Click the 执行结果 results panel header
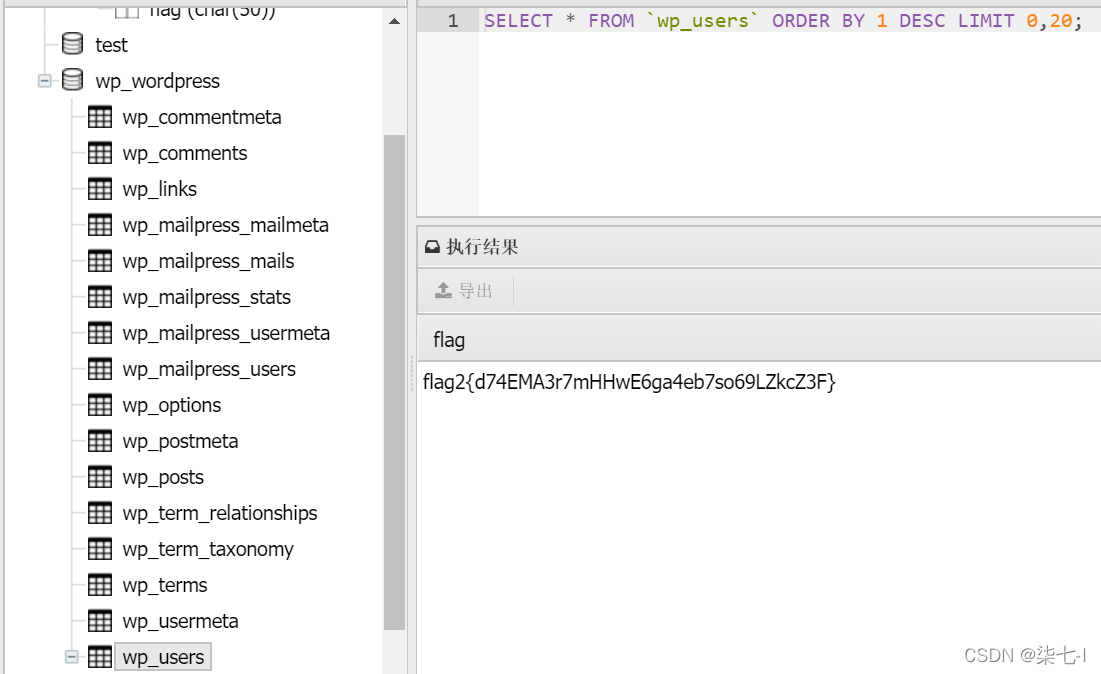The height and width of the screenshot is (674, 1101). (x=760, y=246)
